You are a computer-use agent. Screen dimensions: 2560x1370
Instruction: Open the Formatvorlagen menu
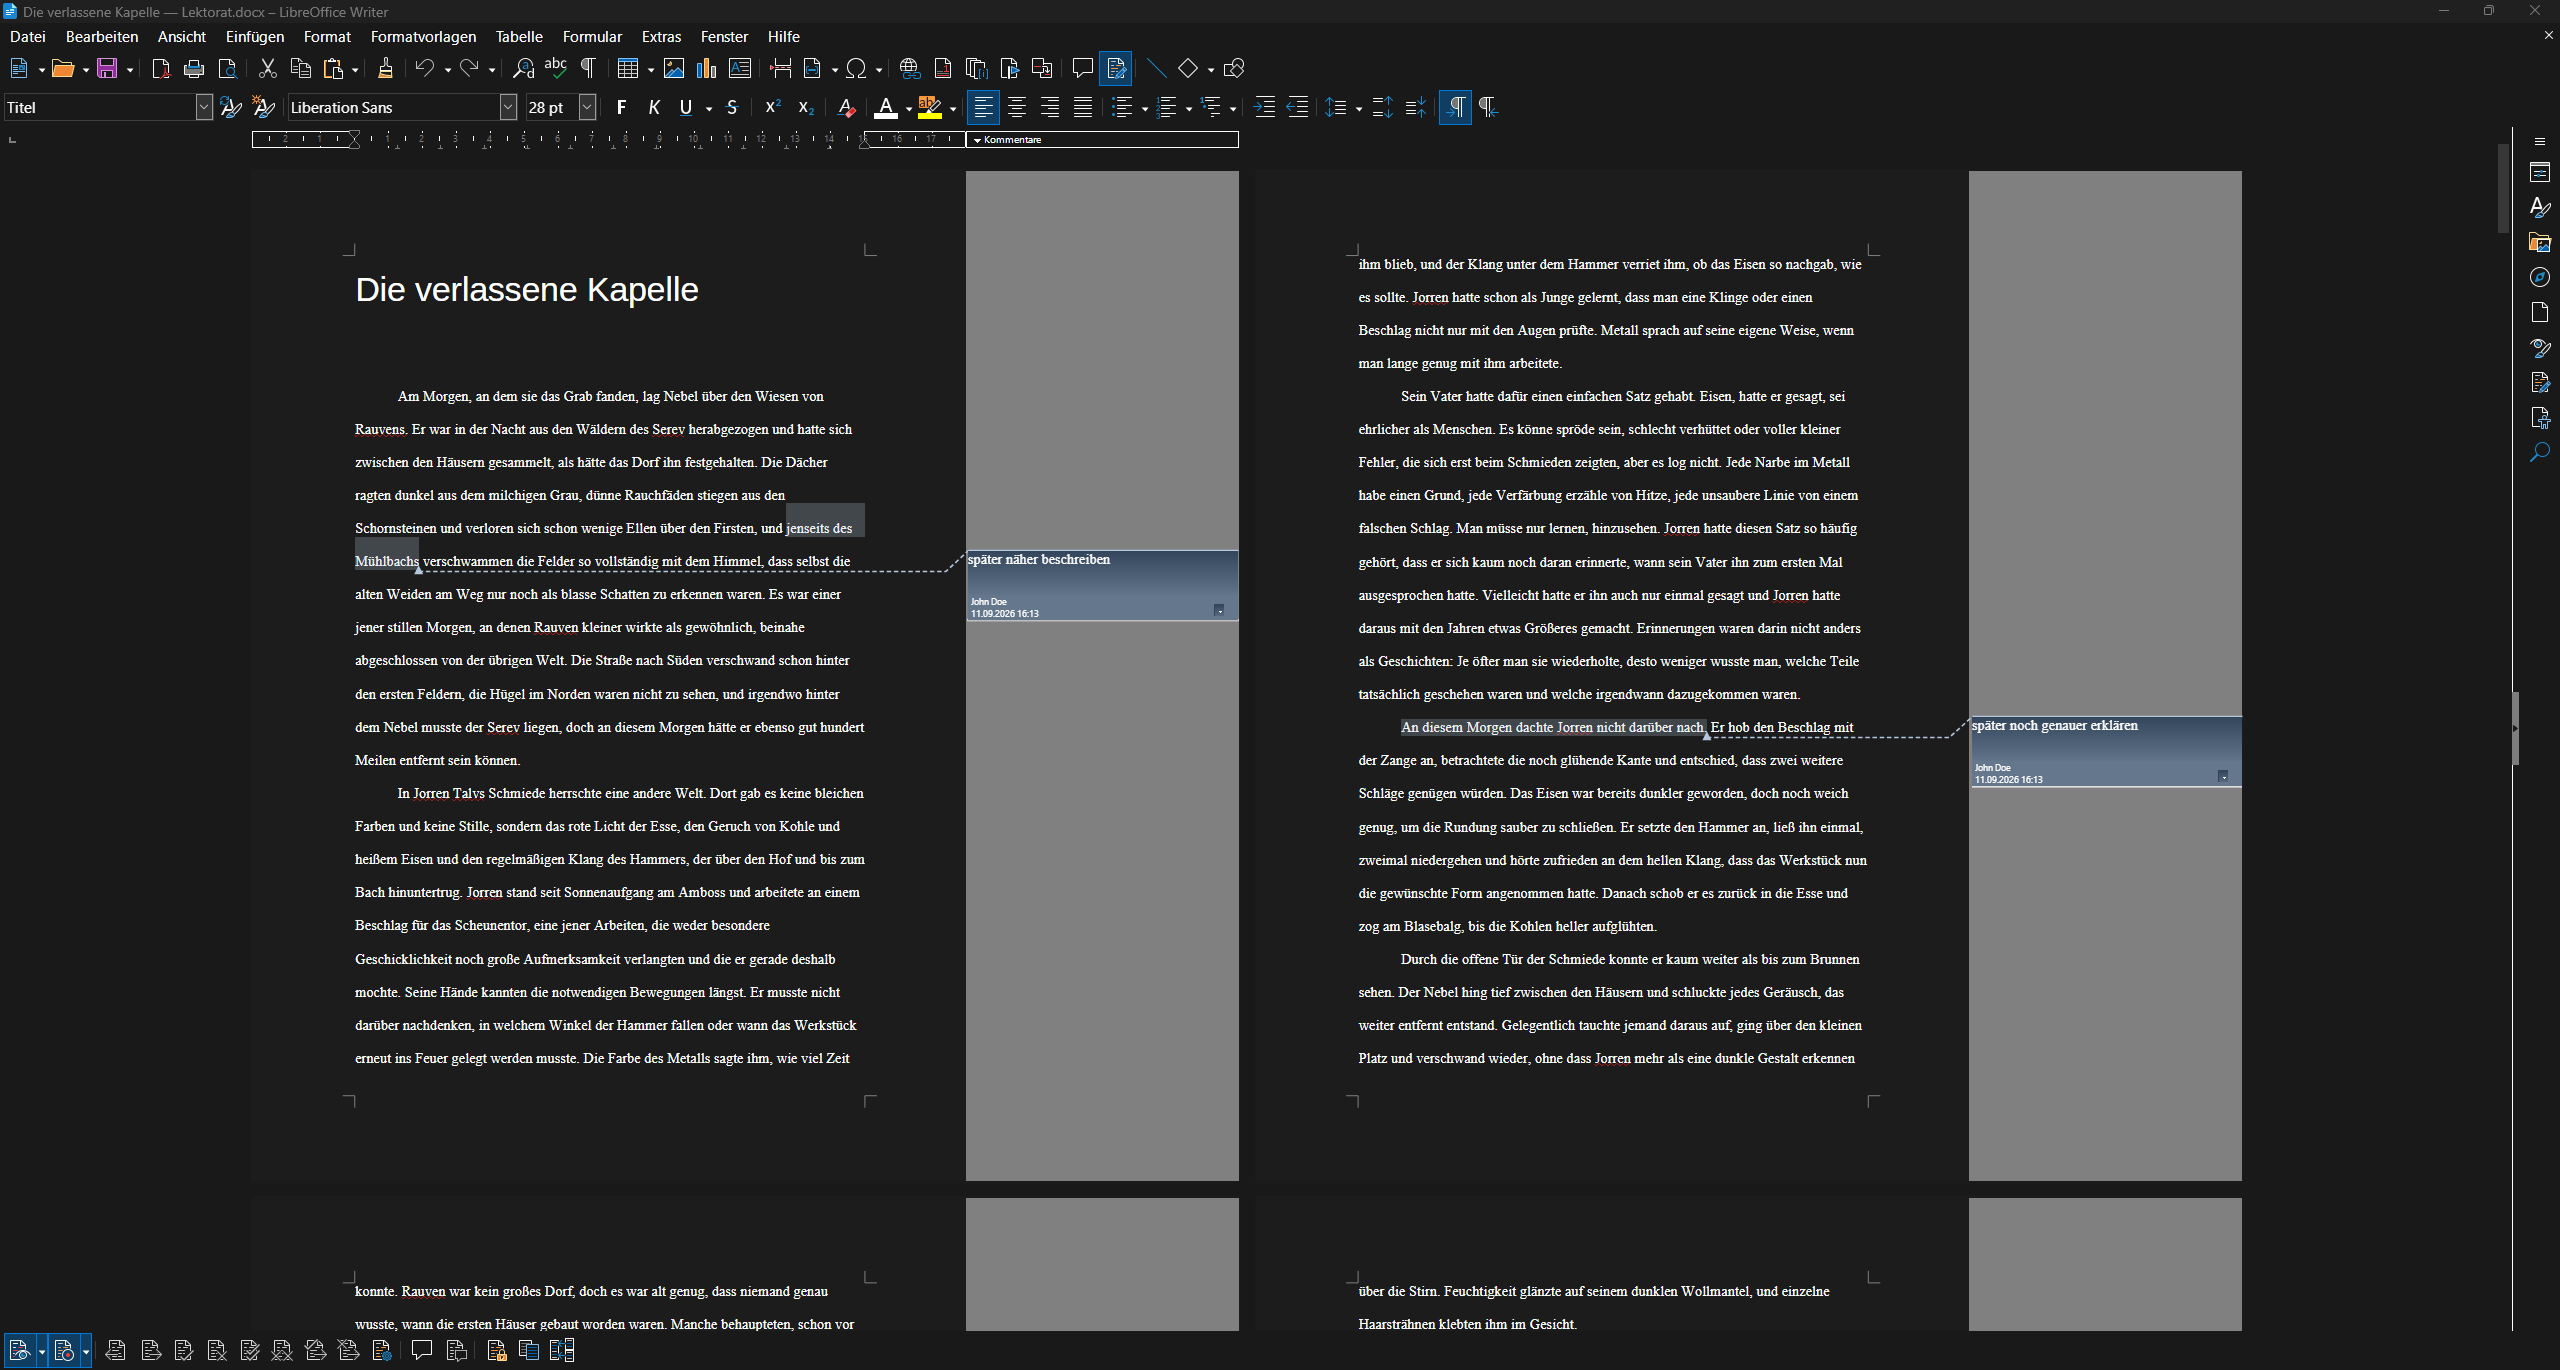tap(423, 37)
